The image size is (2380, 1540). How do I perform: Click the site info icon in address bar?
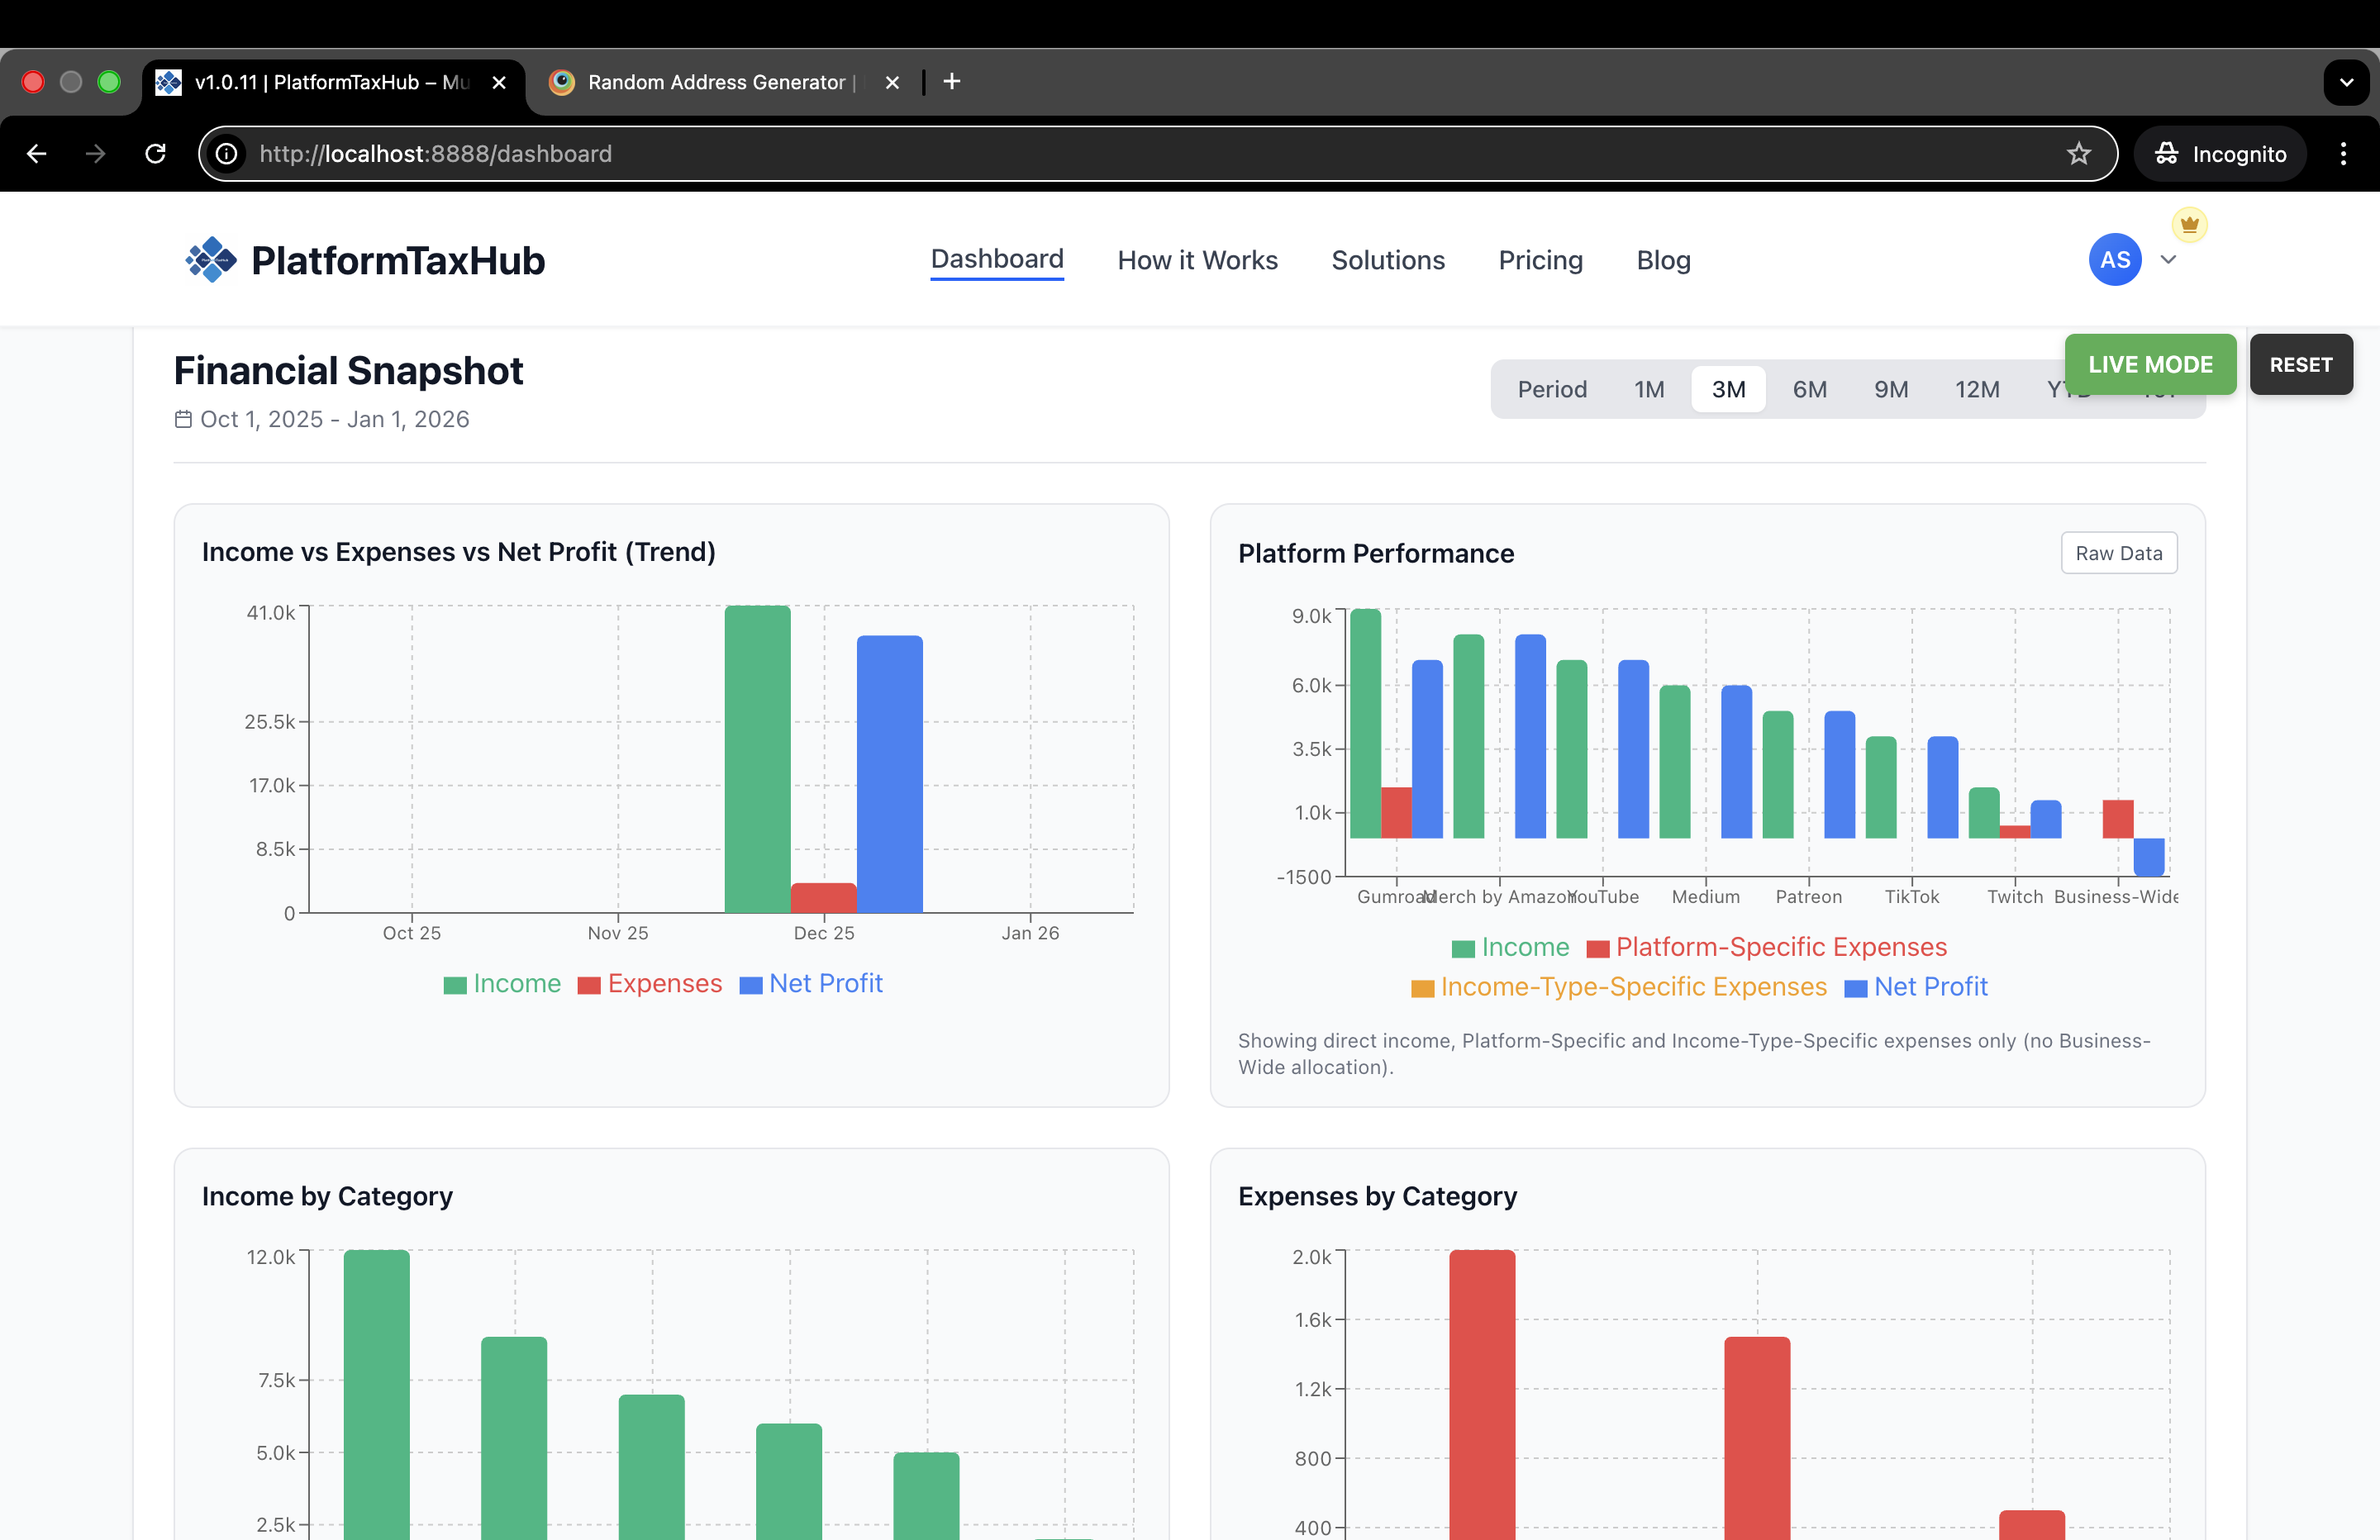227,153
